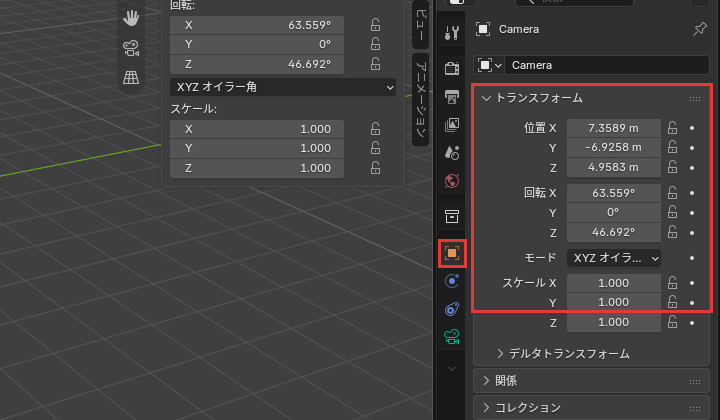Click sidebar rotation X field 63.559°
Image resolution: width=720 pixels, height=420 pixels.
coord(257,25)
